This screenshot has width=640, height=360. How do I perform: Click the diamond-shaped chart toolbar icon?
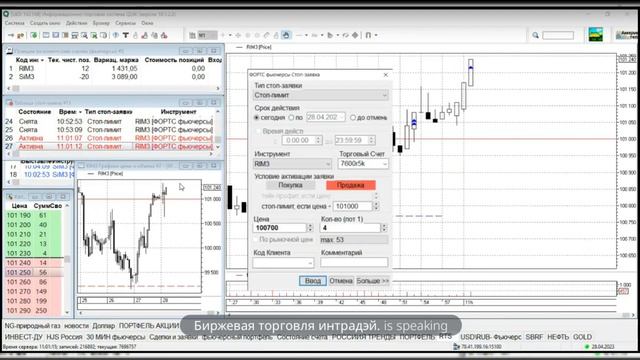355,36
